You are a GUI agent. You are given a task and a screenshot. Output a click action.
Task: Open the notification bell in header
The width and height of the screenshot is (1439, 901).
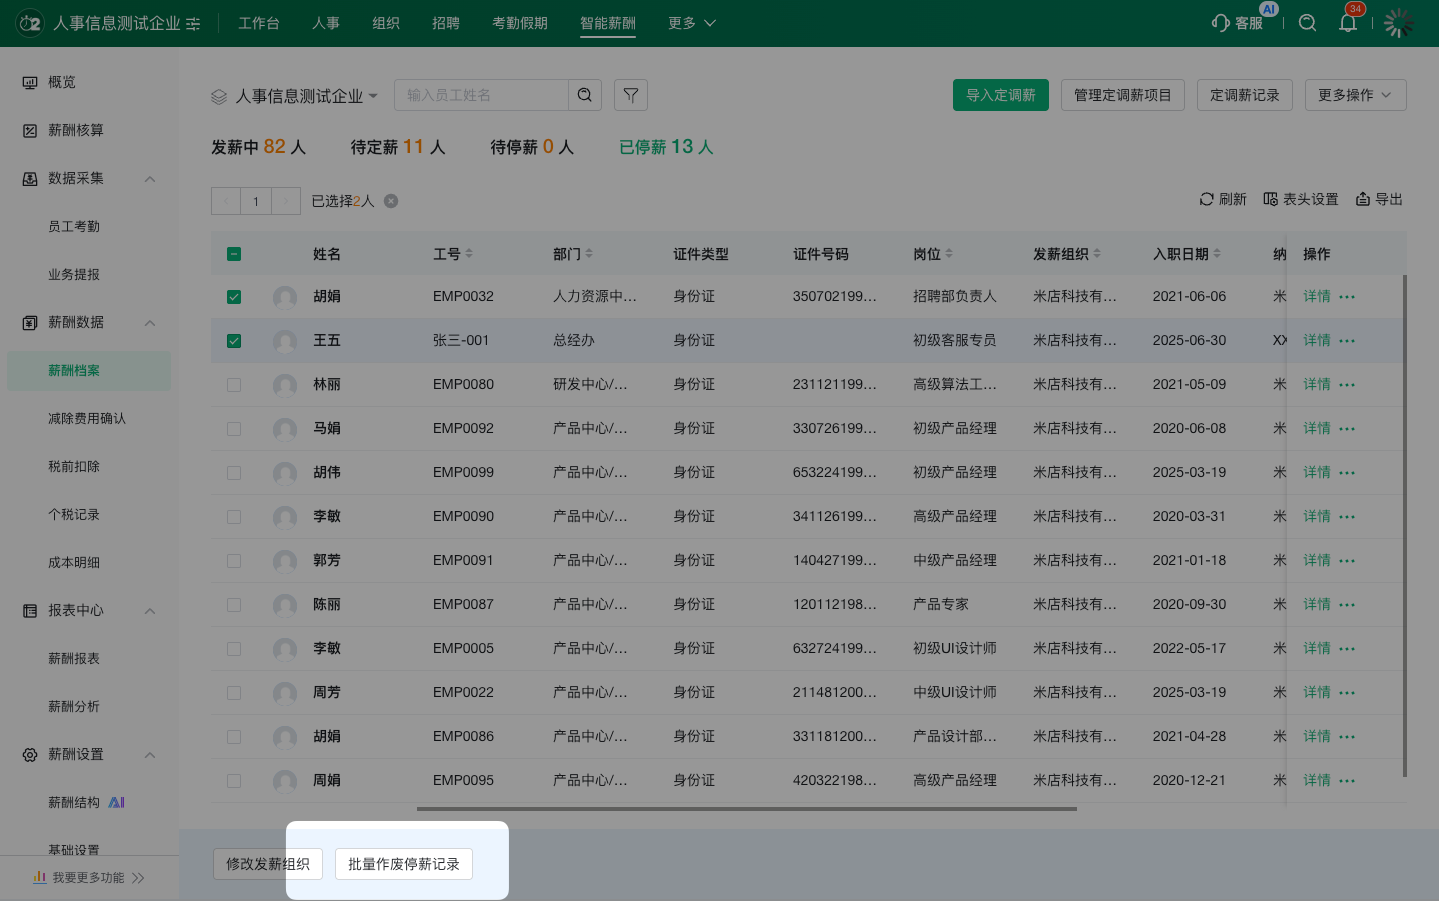pyautogui.click(x=1348, y=23)
